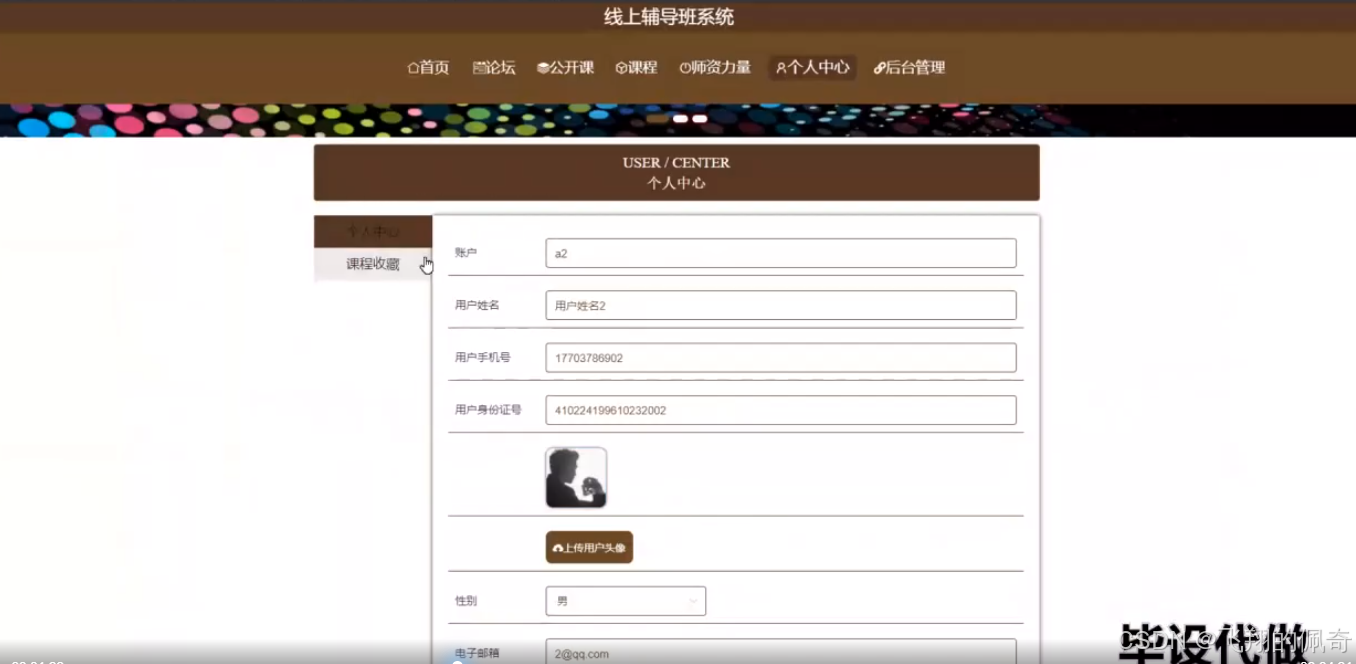The width and height of the screenshot is (1356, 664).
Task: Click the person icon beside 个人中心
Action: [781, 68]
